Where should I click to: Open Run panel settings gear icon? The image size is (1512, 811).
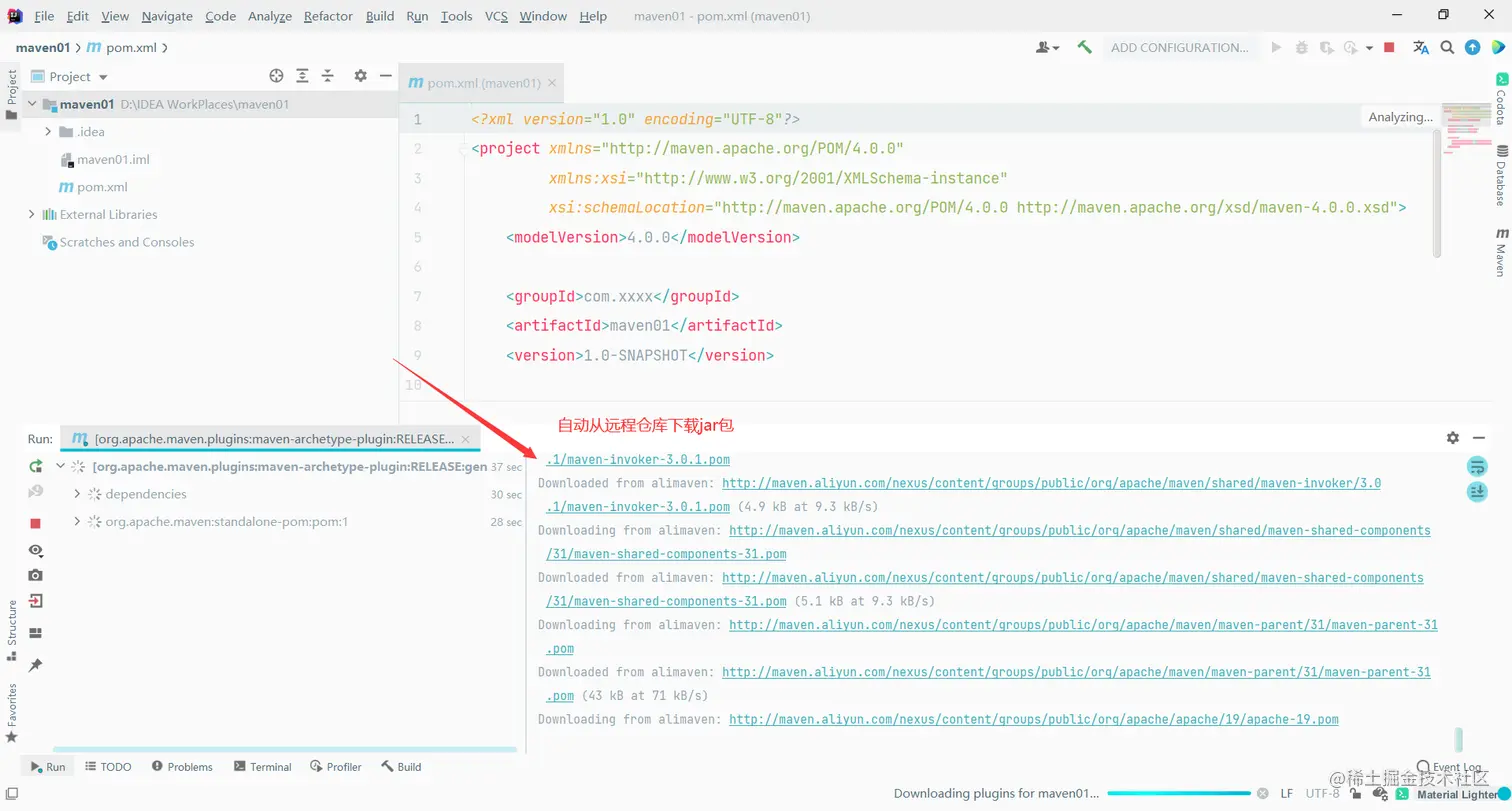[1453, 438]
